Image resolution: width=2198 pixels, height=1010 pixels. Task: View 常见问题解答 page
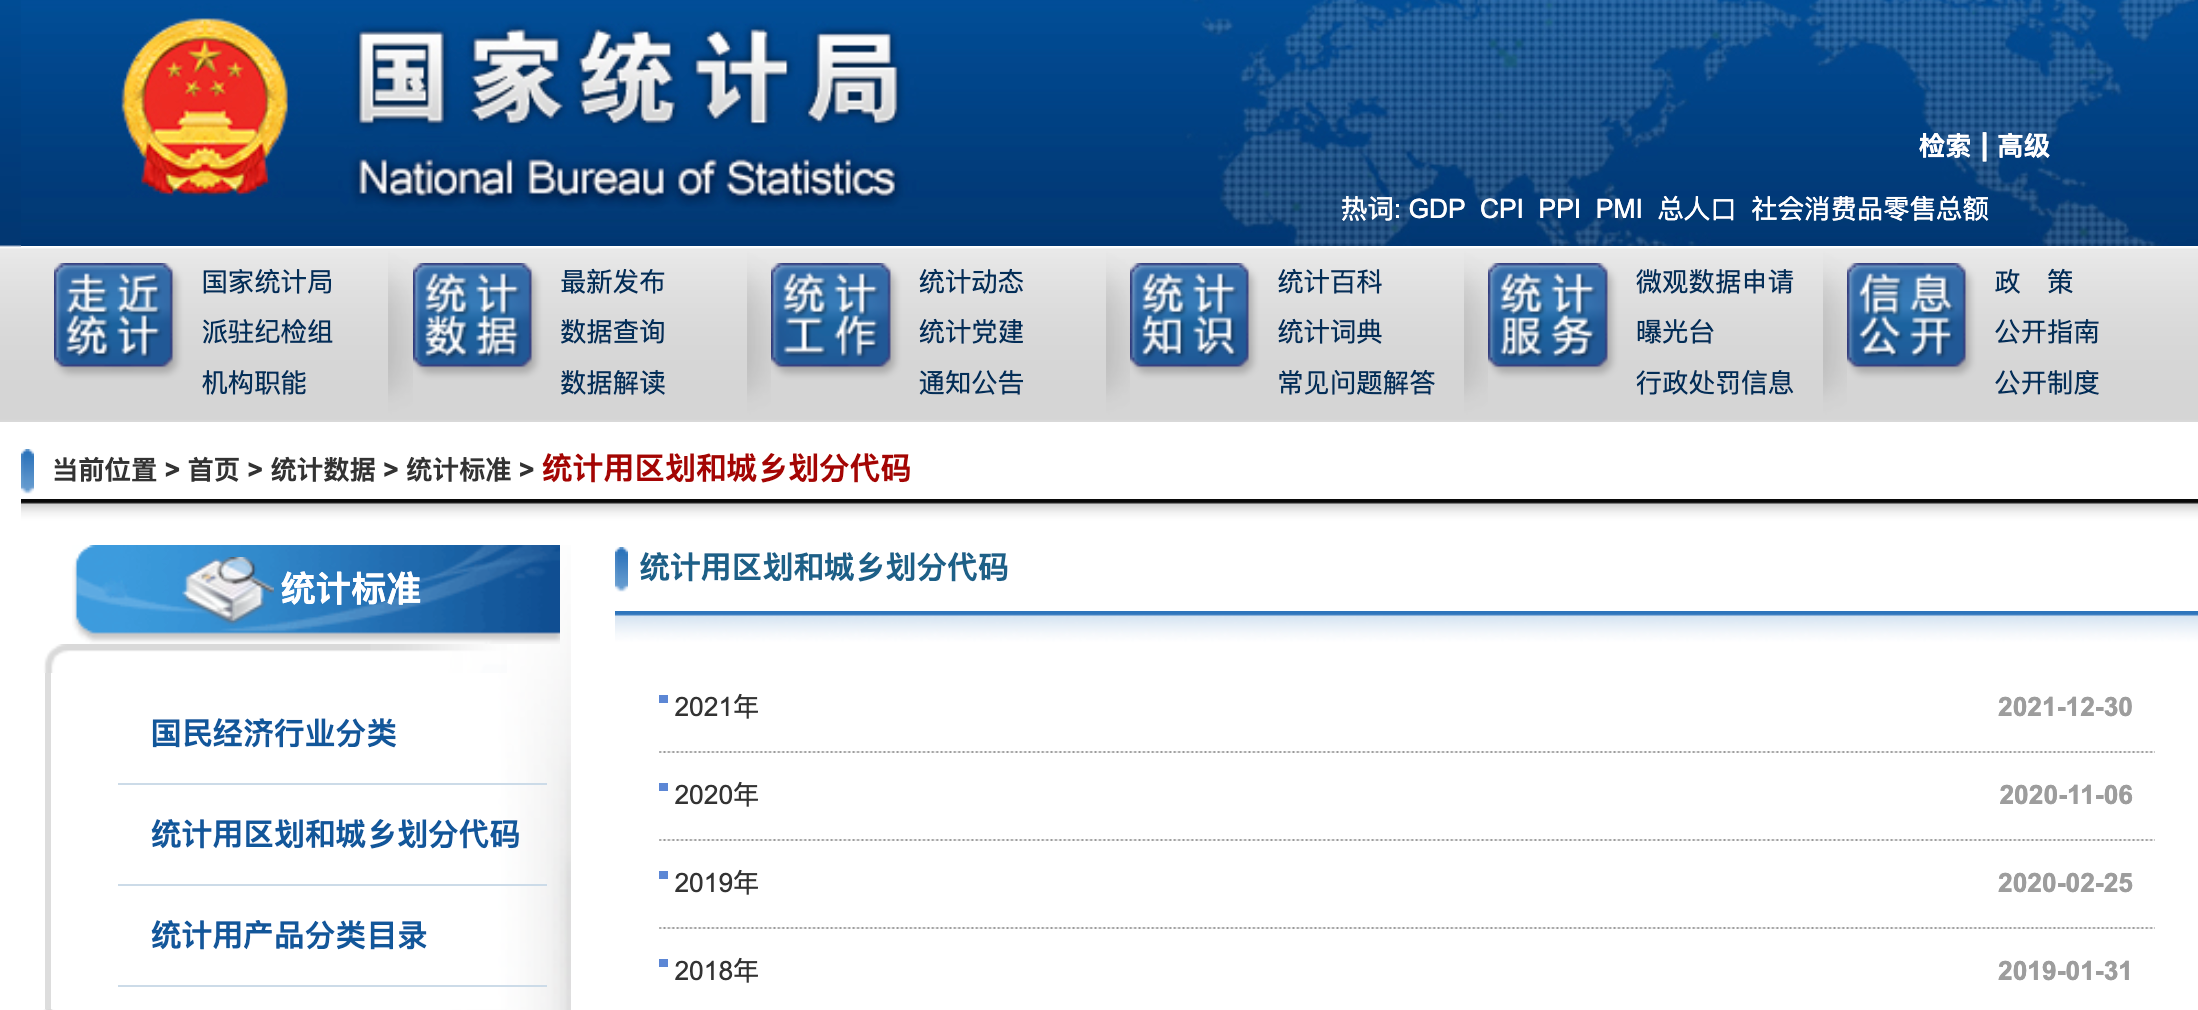point(1356,383)
